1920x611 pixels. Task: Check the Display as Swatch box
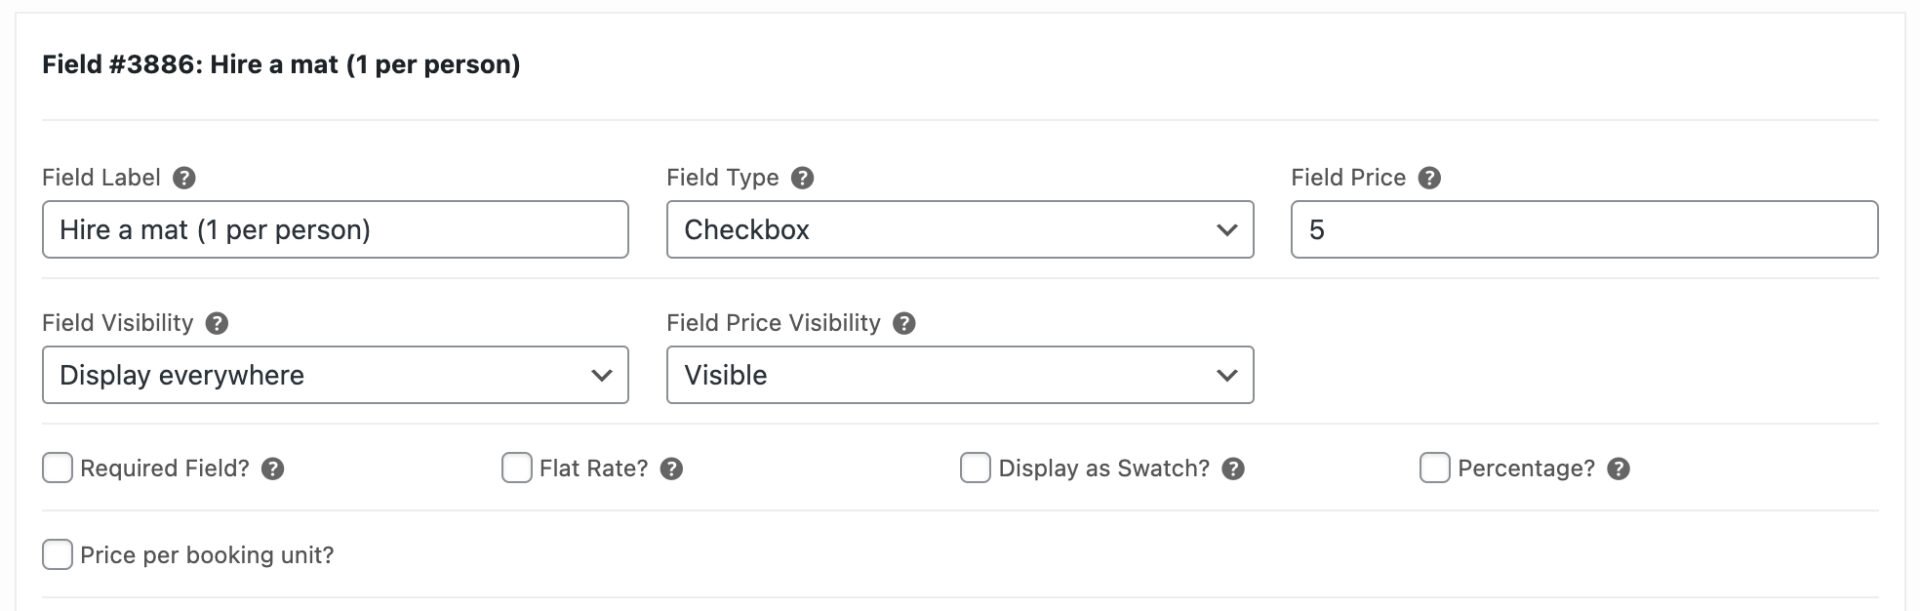coord(975,468)
